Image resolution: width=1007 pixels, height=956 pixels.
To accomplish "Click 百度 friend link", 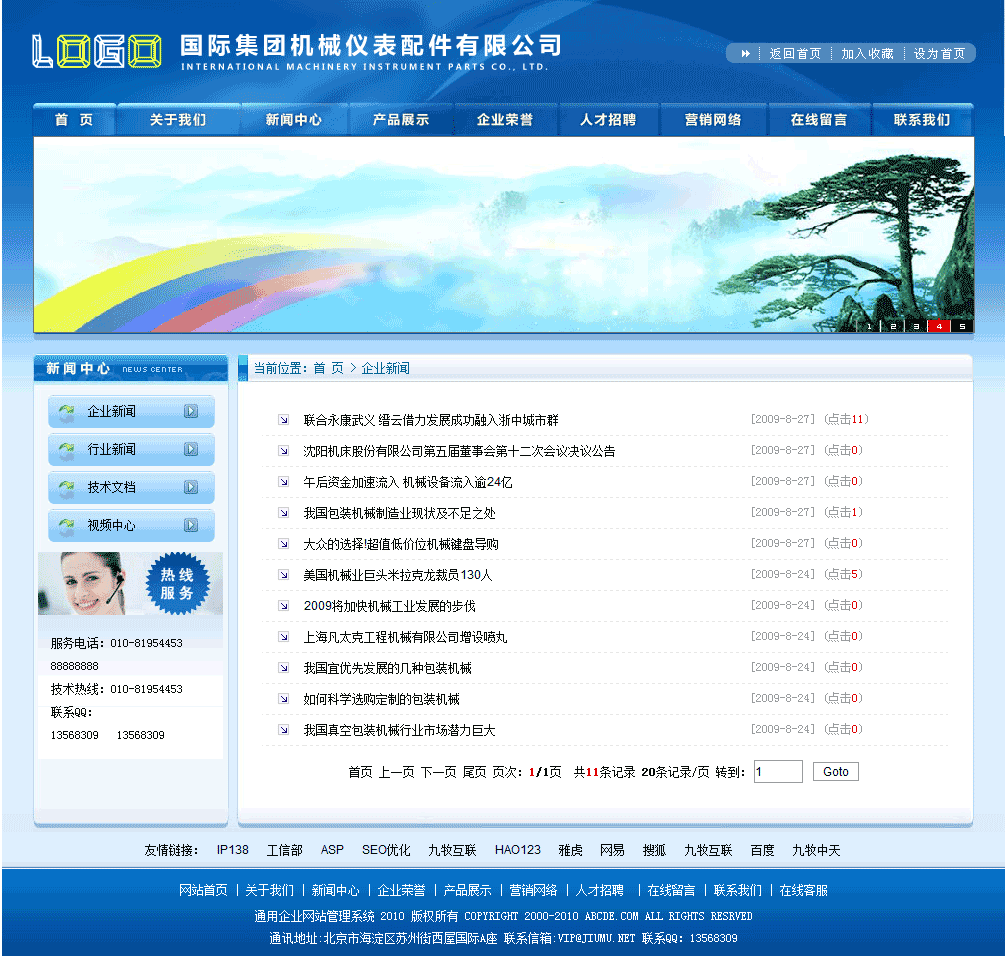I will pyautogui.click(x=762, y=850).
